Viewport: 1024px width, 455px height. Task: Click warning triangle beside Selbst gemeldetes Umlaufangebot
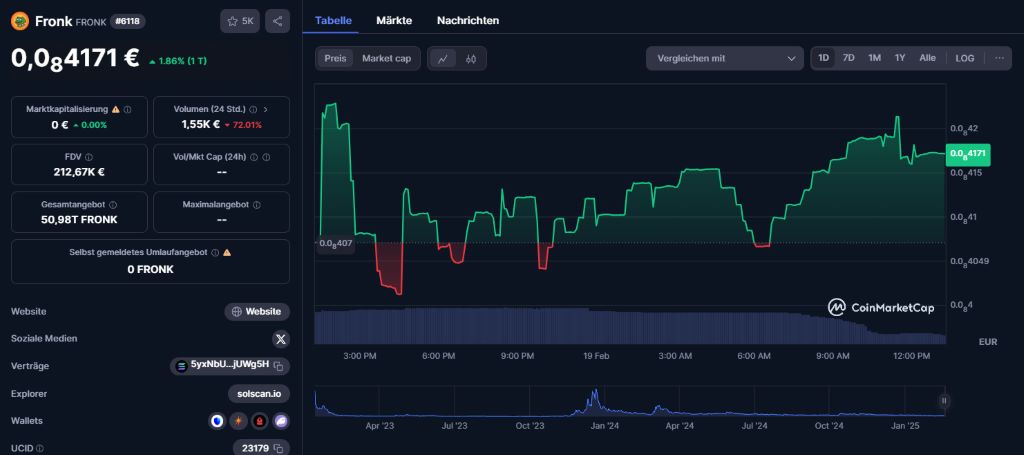[x=227, y=252]
